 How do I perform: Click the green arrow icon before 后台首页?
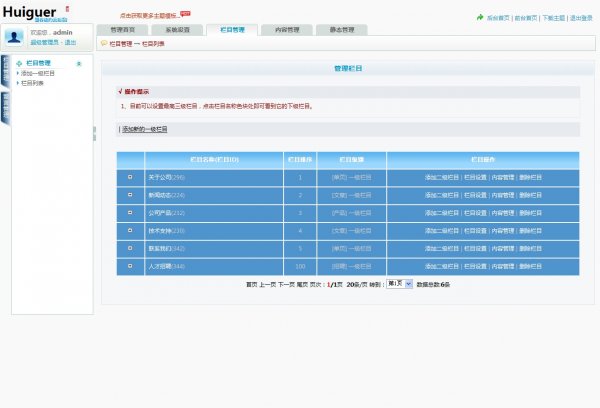(x=480, y=17)
